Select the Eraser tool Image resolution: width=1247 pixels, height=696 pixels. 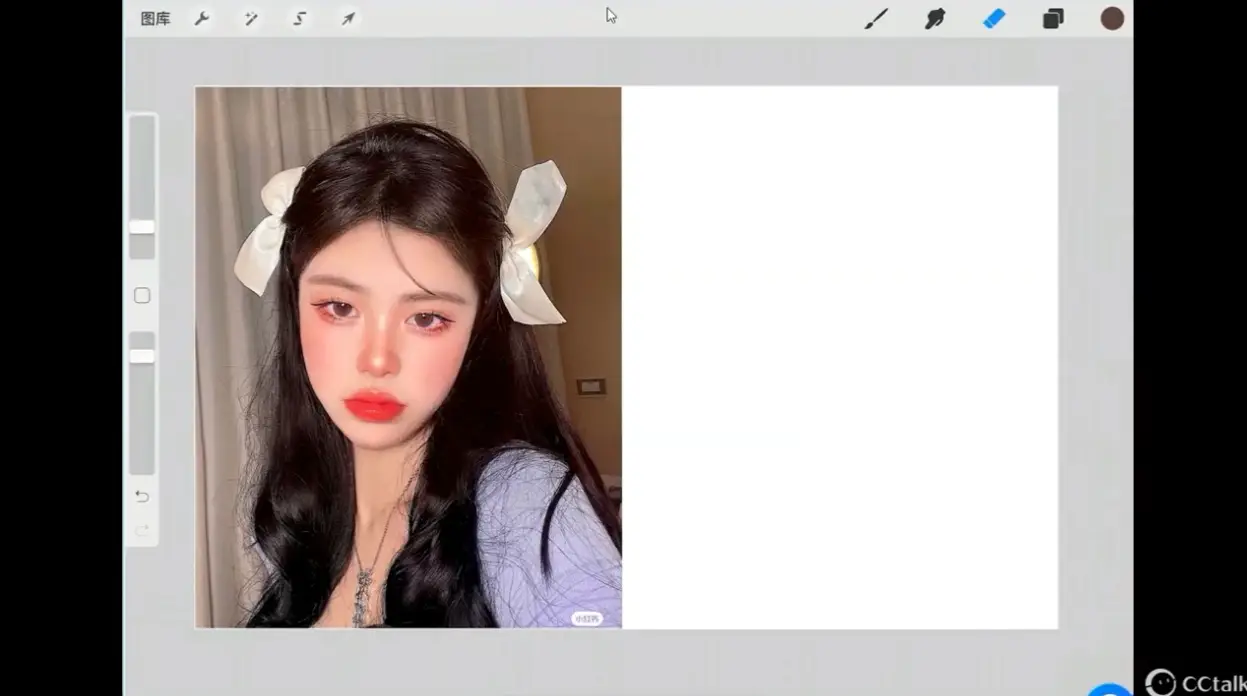(993, 18)
